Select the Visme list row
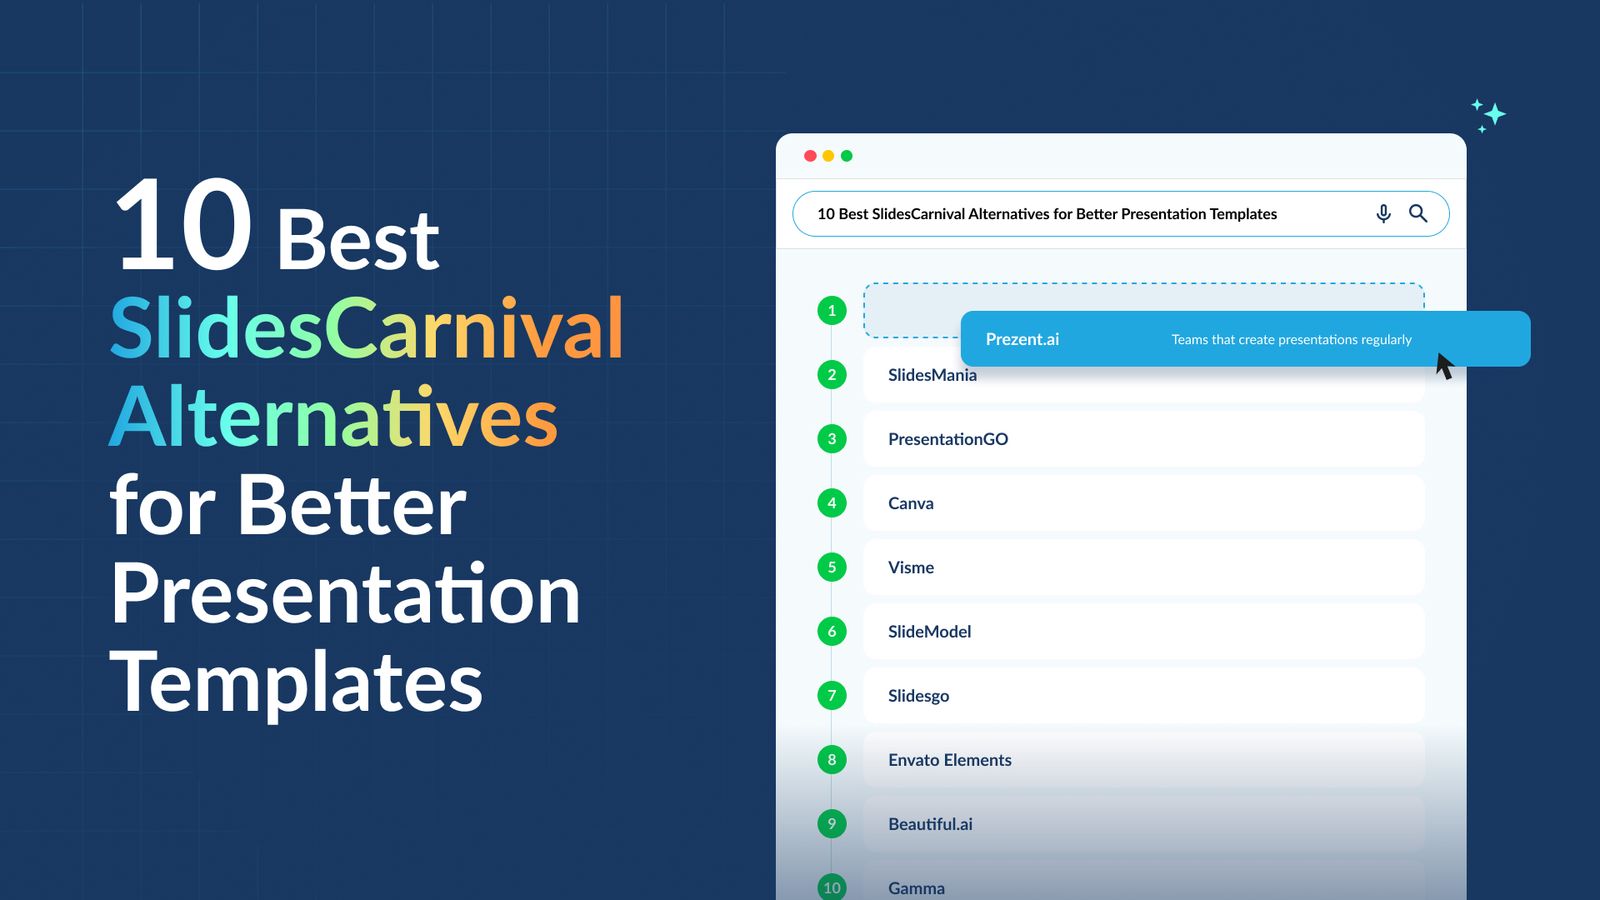 [x=1144, y=567]
